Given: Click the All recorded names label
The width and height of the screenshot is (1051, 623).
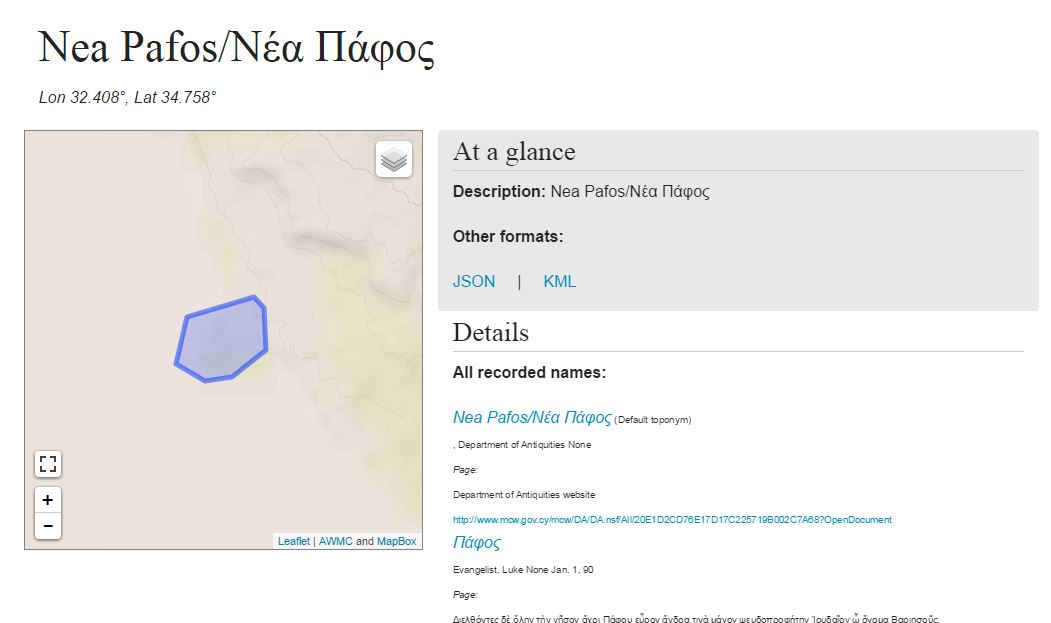Looking at the screenshot, I should 529,373.
